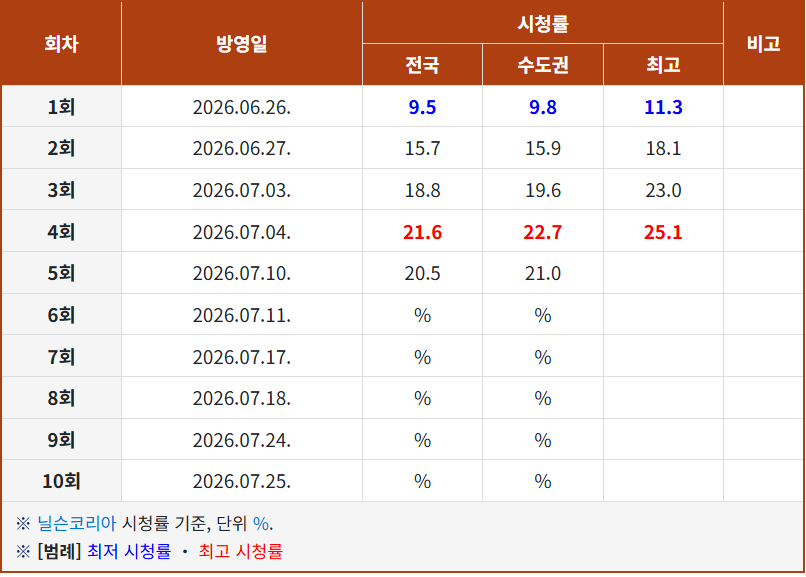Click the red 최고 시청률 legend text
Image resolution: width=806 pixels, height=577 pixels.
[x=241, y=551]
